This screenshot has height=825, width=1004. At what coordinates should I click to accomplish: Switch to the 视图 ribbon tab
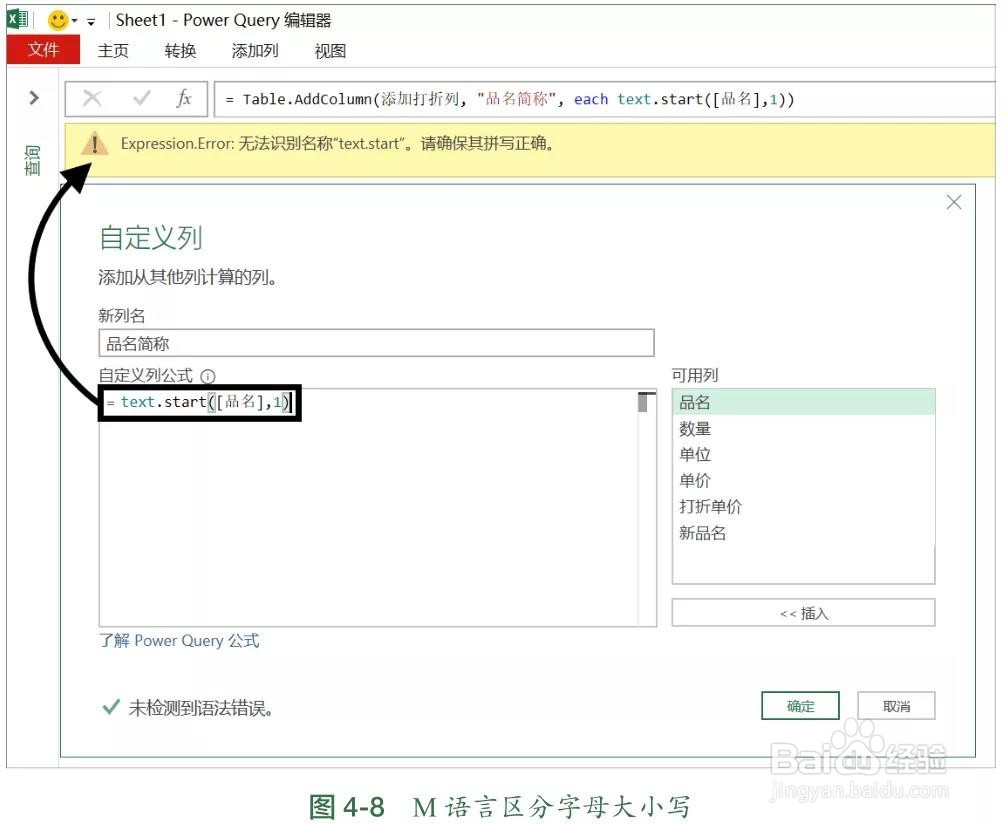click(x=330, y=51)
